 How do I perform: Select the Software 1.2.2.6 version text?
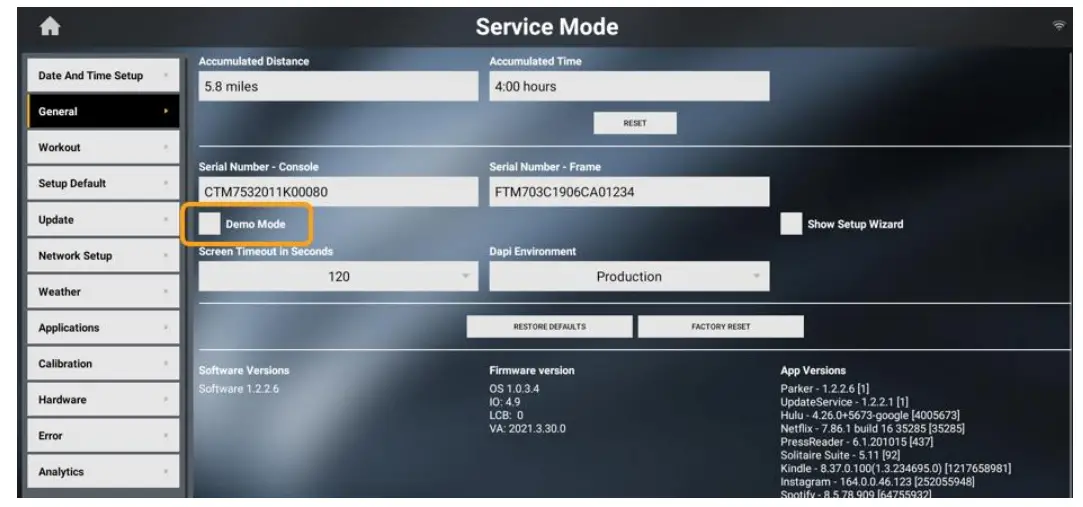tap(239, 389)
